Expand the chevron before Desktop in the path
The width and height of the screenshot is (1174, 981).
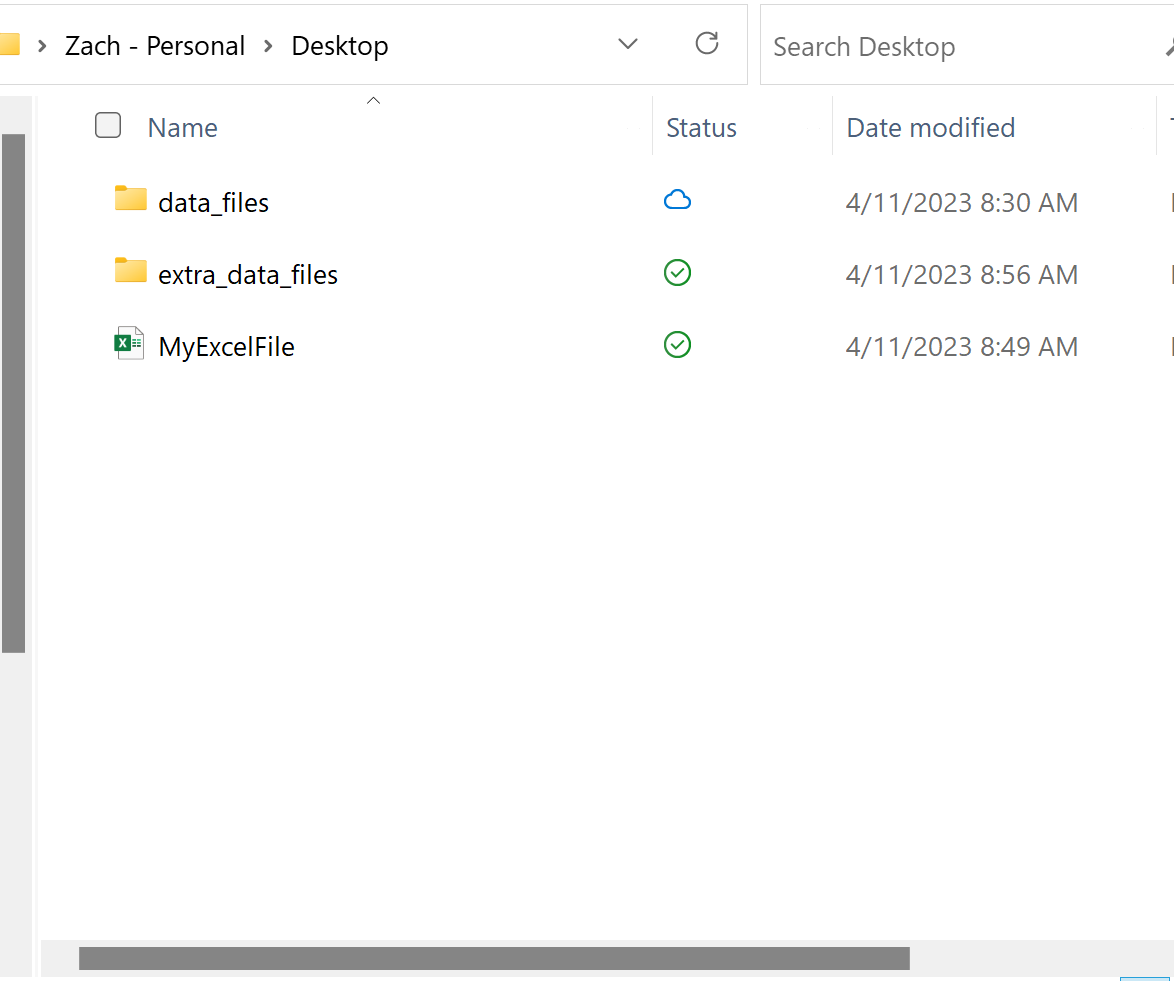(268, 46)
